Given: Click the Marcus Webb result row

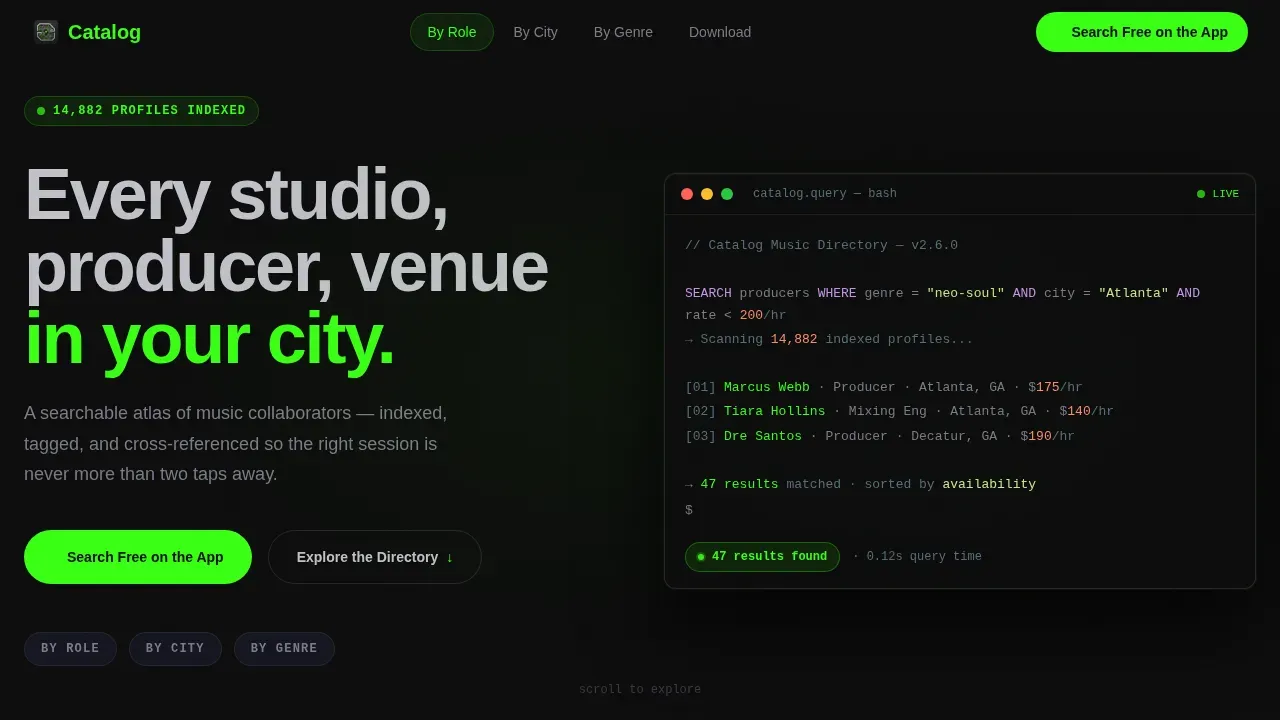Looking at the screenshot, I should tap(884, 388).
